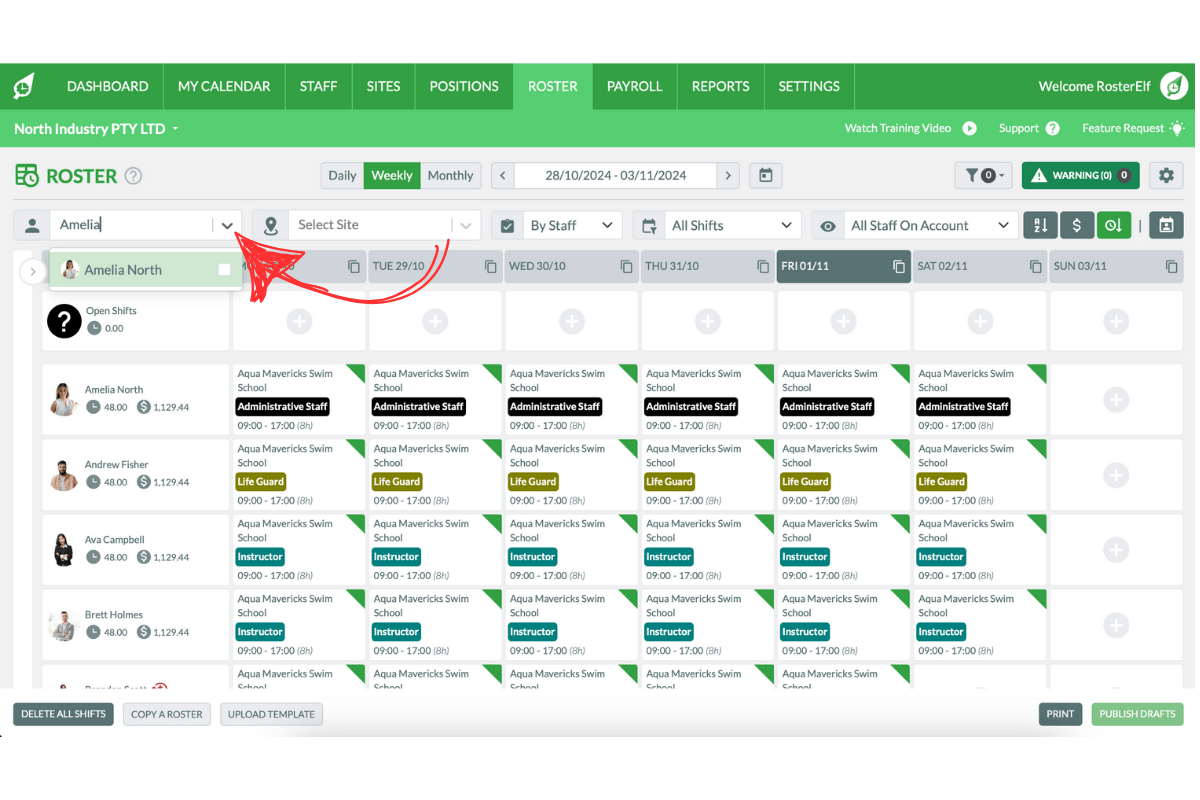Viewport: 1200px width, 800px height.
Task: Click the RosterElf leaf logo icon
Action: [x=24, y=86]
